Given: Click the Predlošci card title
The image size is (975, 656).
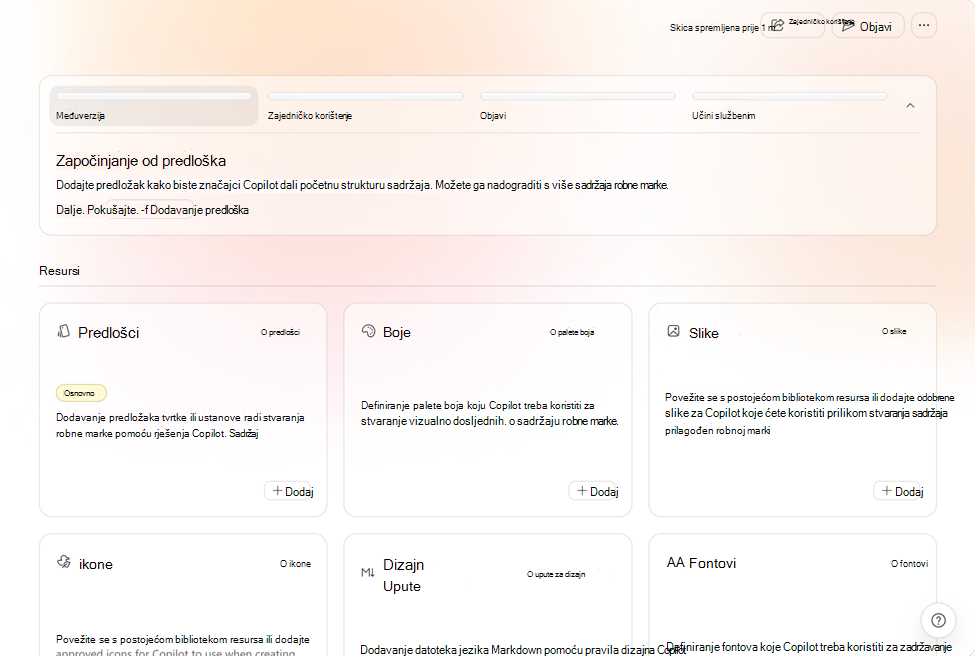Looking at the screenshot, I should [109, 333].
